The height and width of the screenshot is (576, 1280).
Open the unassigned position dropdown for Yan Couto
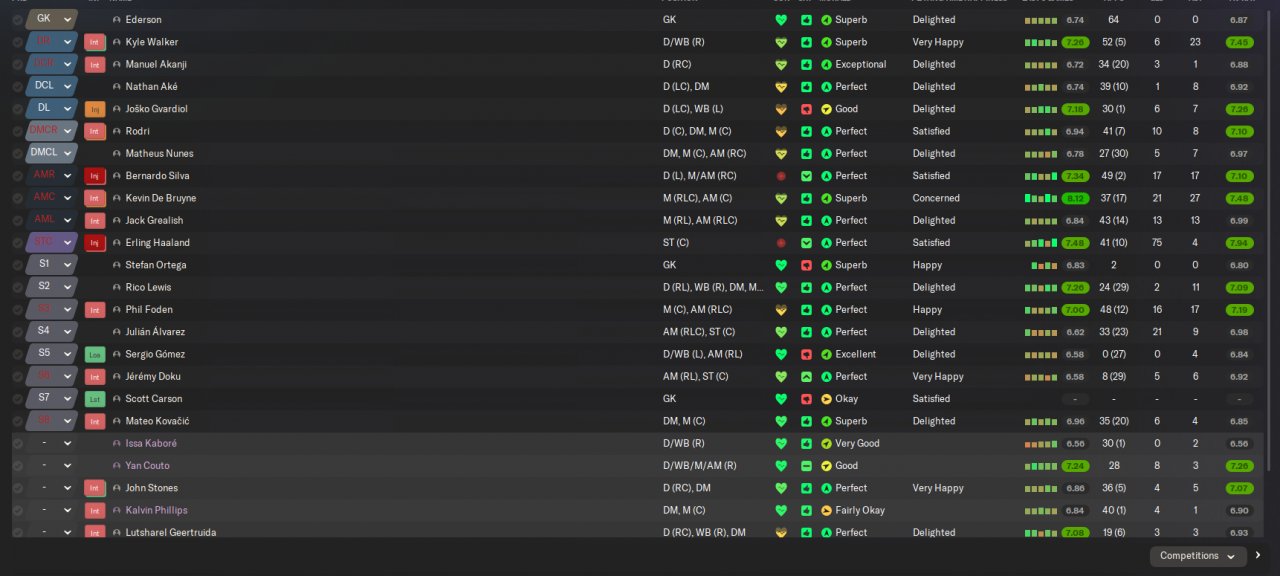52,466
